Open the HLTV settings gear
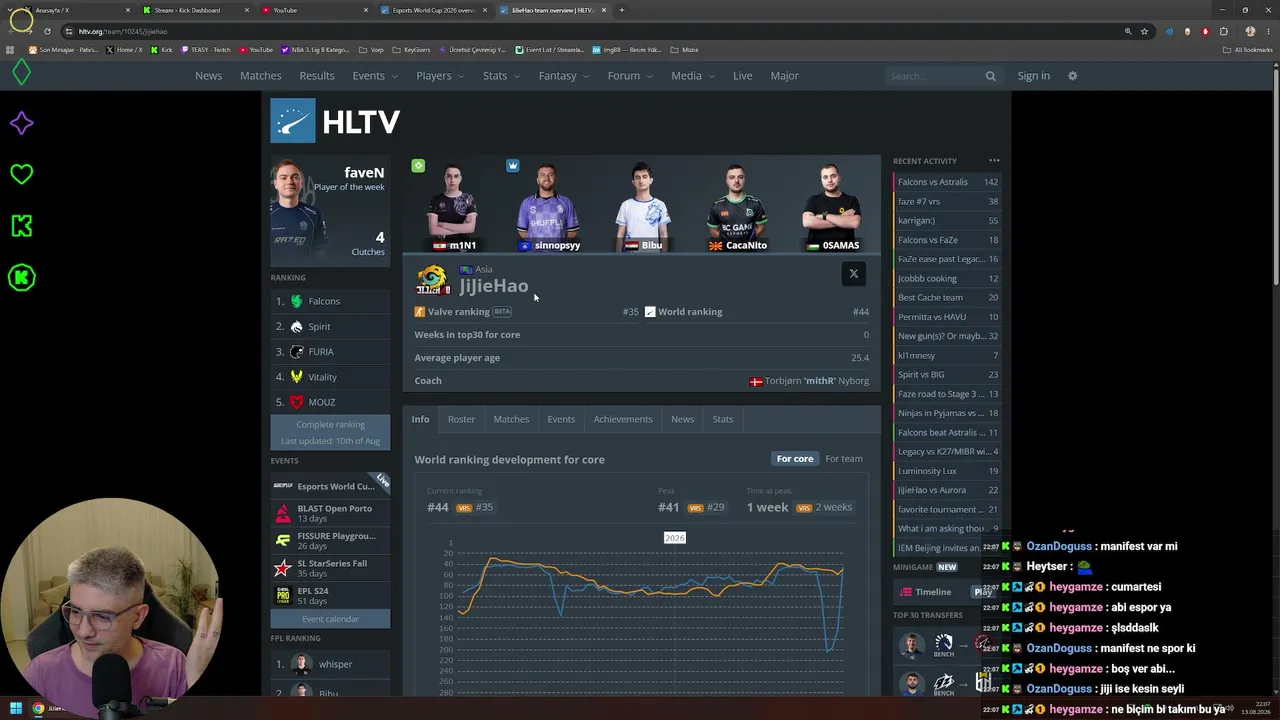This screenshot has width=1280, height=720. tap(1072, 76)
